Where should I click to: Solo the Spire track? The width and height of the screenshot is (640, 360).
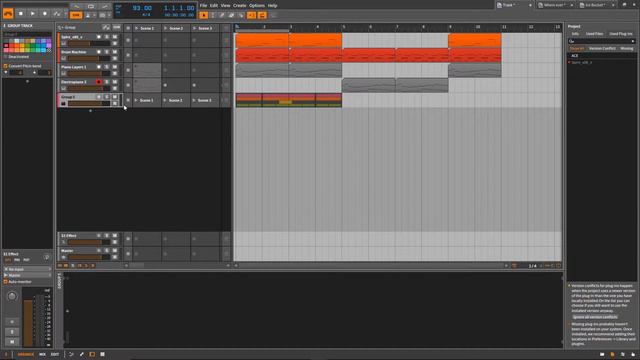click(x=107, y=37)
